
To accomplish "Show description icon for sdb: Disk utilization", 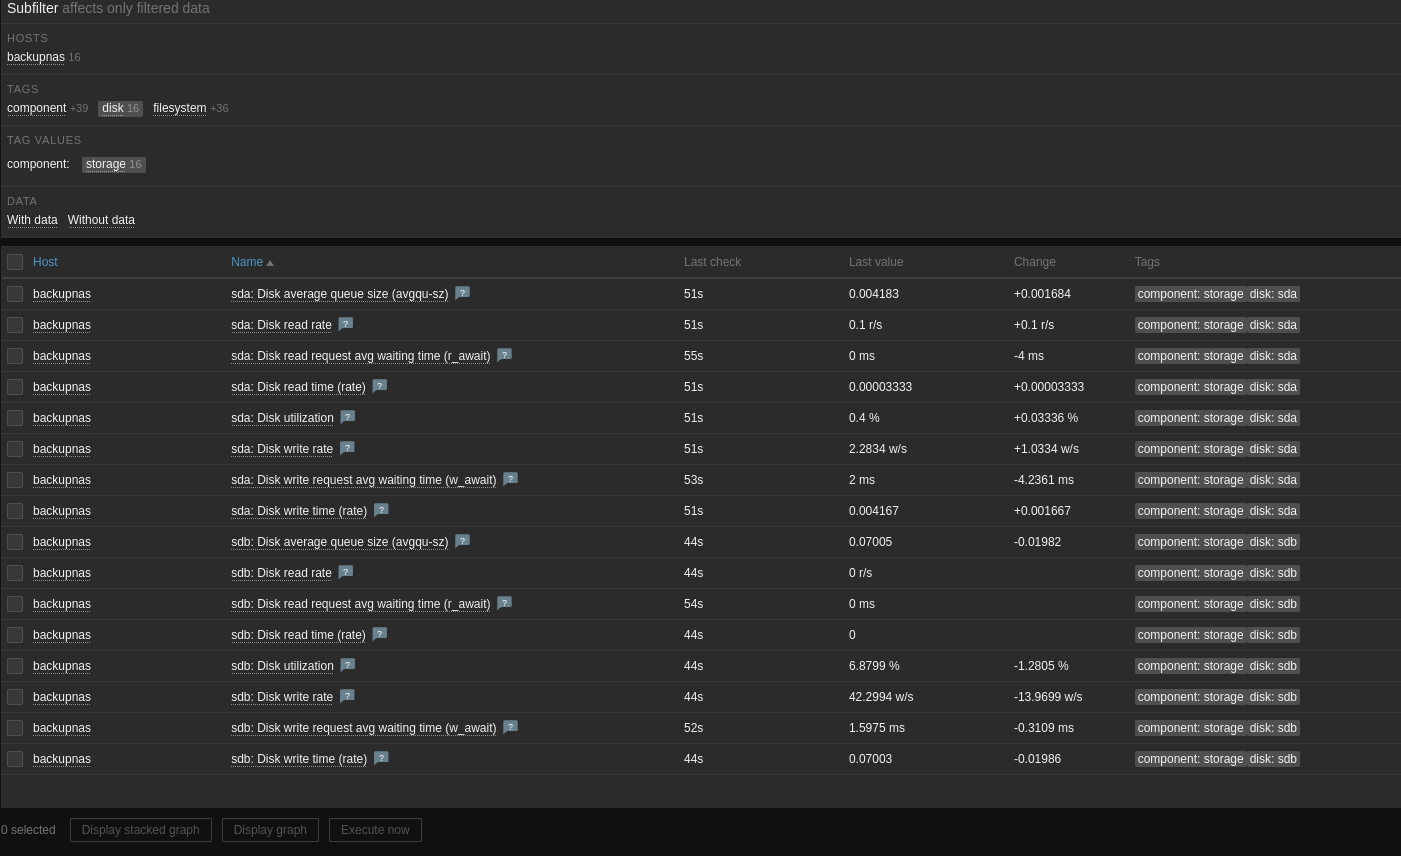I will (348, 665).
